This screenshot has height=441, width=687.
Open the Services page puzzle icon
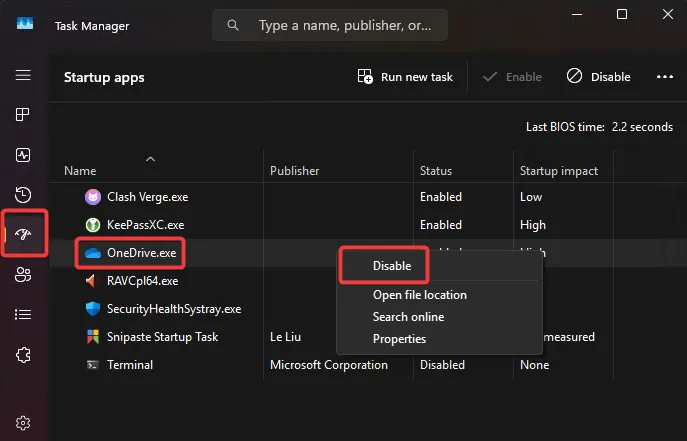(23, 355)
